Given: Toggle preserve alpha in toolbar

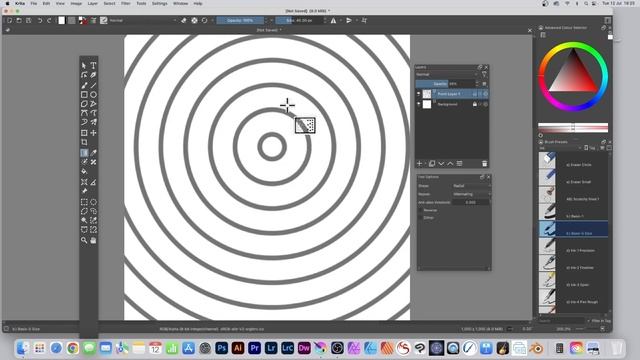Looking at the screenshot, I should [194, 20].
